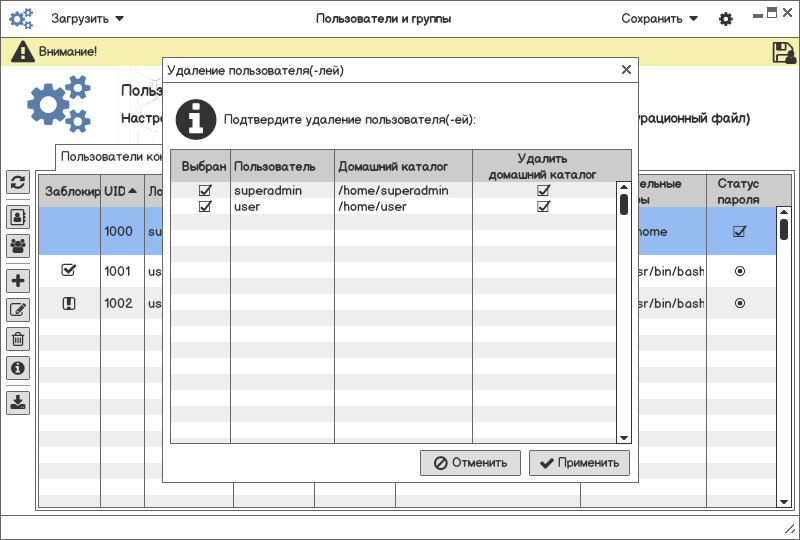
Task: Sort by UID column header
Action: [122, 191]
